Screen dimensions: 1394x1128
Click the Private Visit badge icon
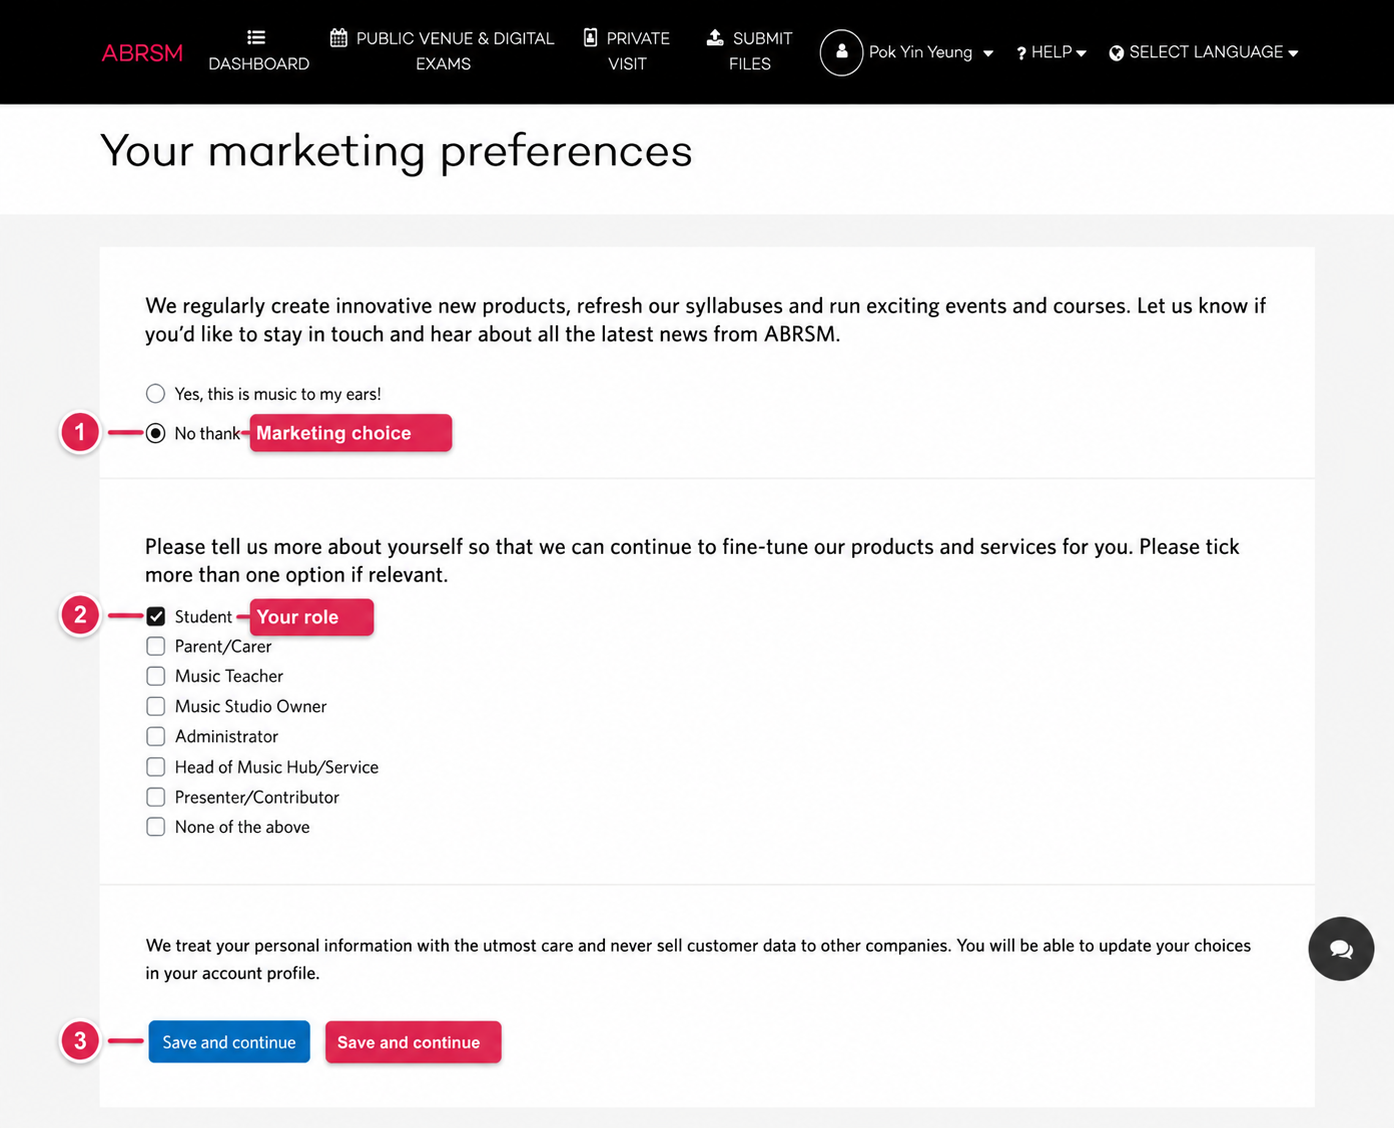590,38
